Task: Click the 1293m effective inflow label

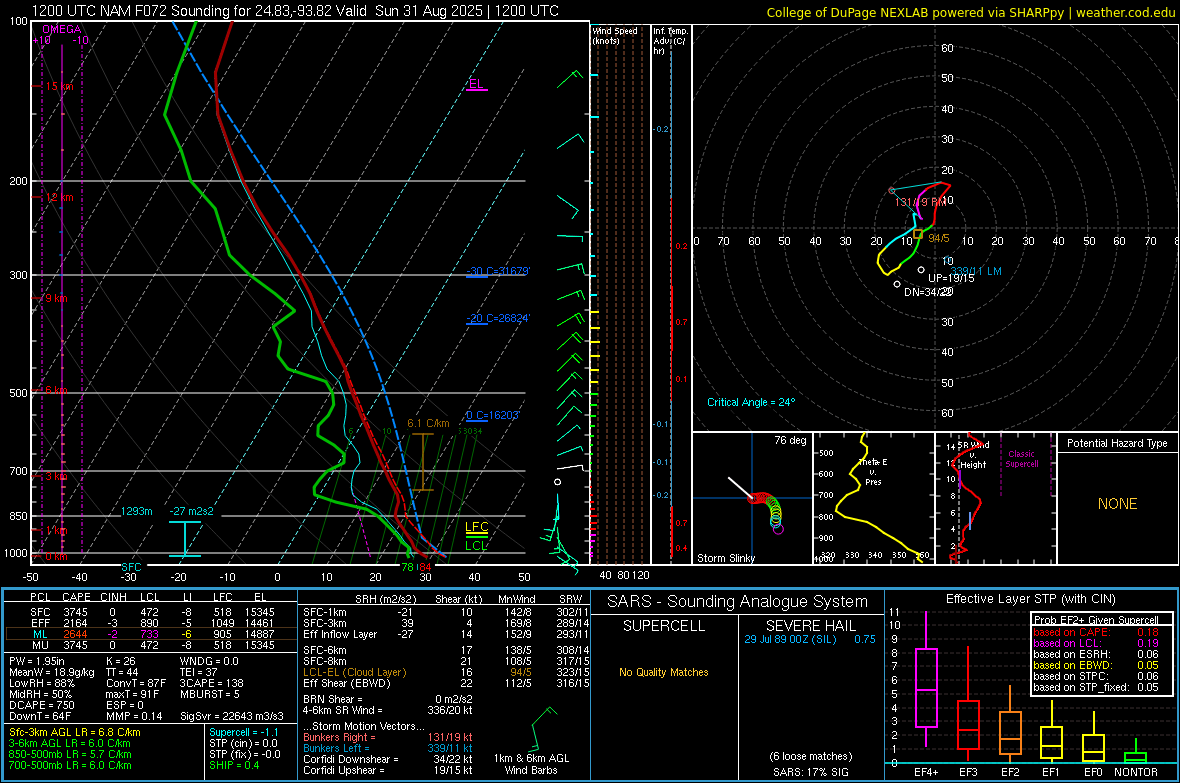Action: (136, 511)
